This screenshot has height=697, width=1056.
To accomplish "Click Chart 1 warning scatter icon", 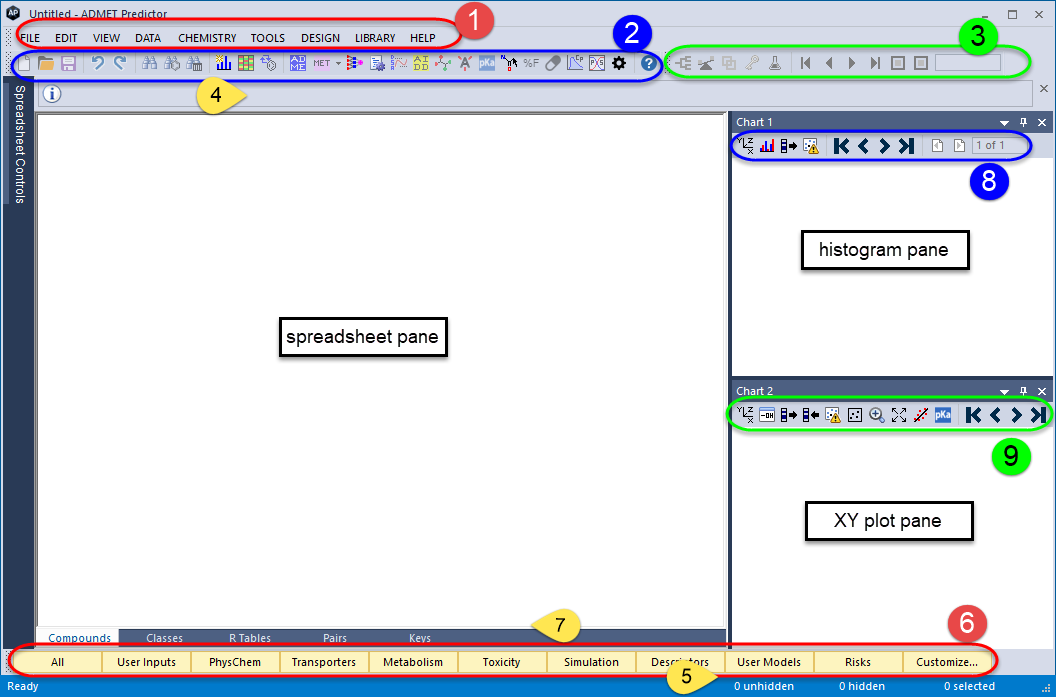I will point(811,145).
